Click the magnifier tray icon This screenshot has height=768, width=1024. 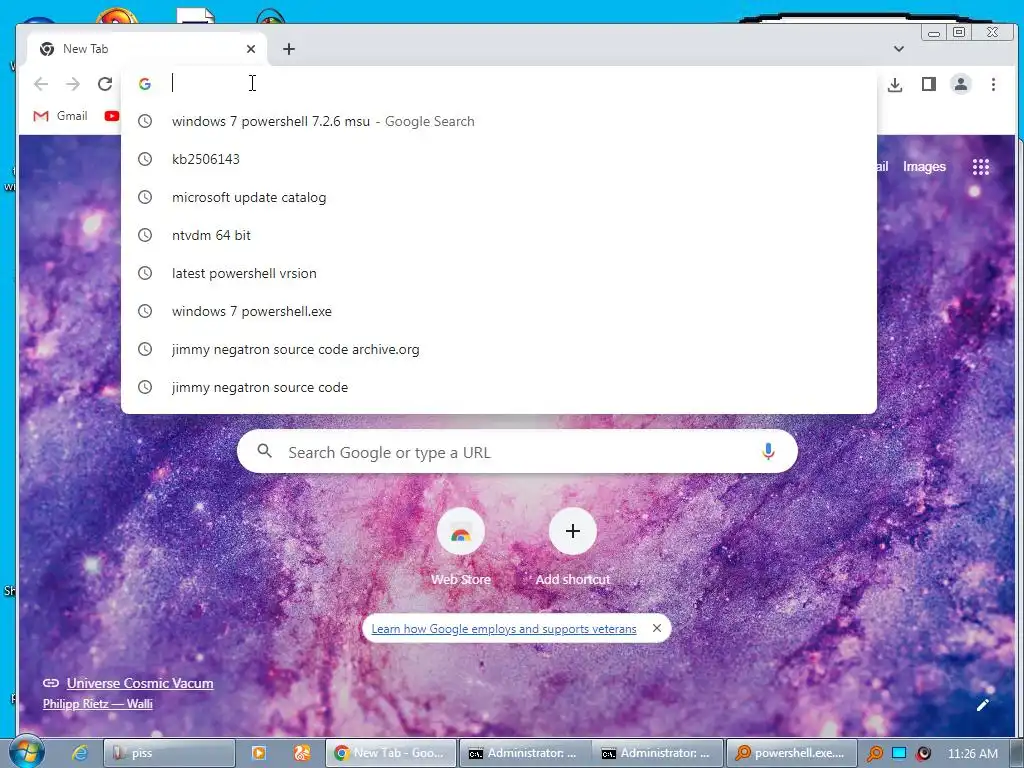click(875, 753)
